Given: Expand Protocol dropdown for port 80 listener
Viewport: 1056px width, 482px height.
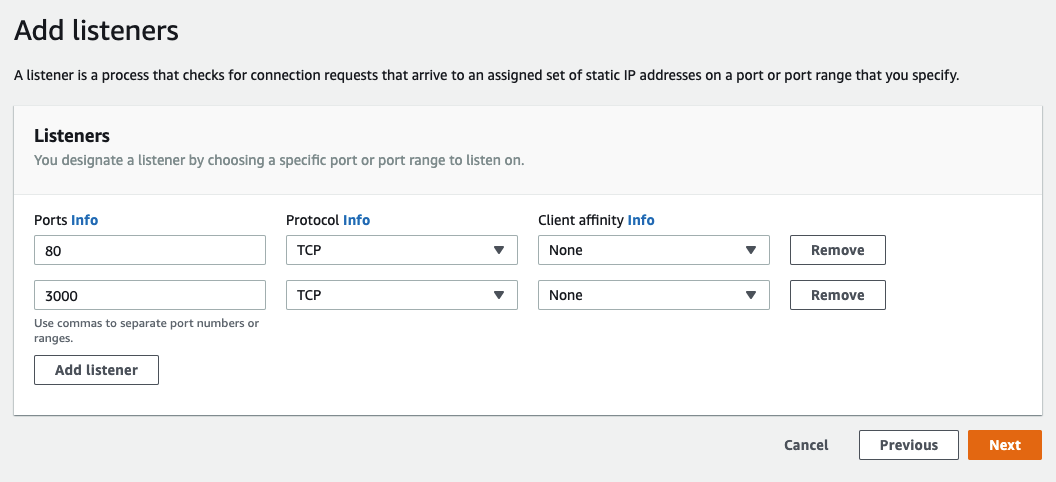Looking at the screenshot, I should pos(401,250).
